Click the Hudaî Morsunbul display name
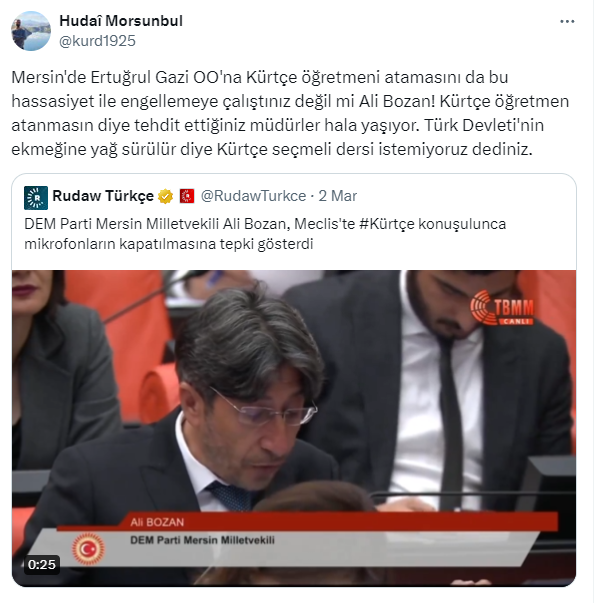The image size is (597, 603). point(121,21)
